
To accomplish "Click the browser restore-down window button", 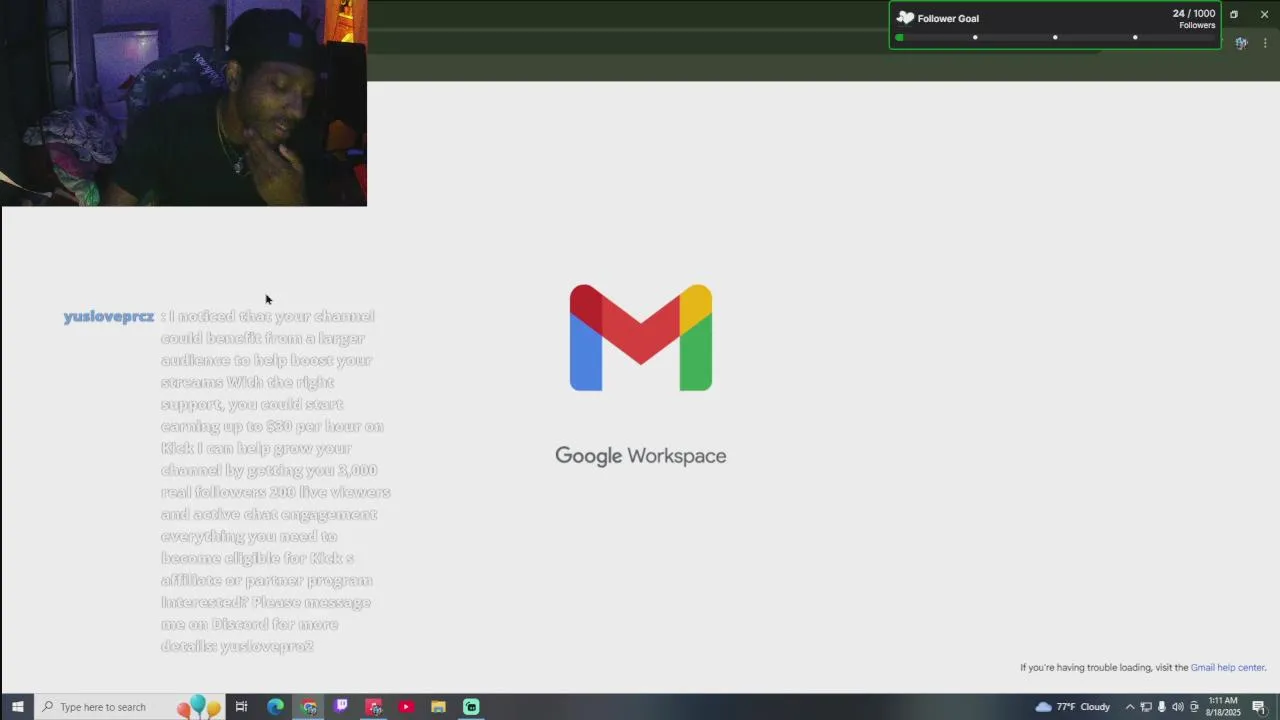I will pos(1234,15).
